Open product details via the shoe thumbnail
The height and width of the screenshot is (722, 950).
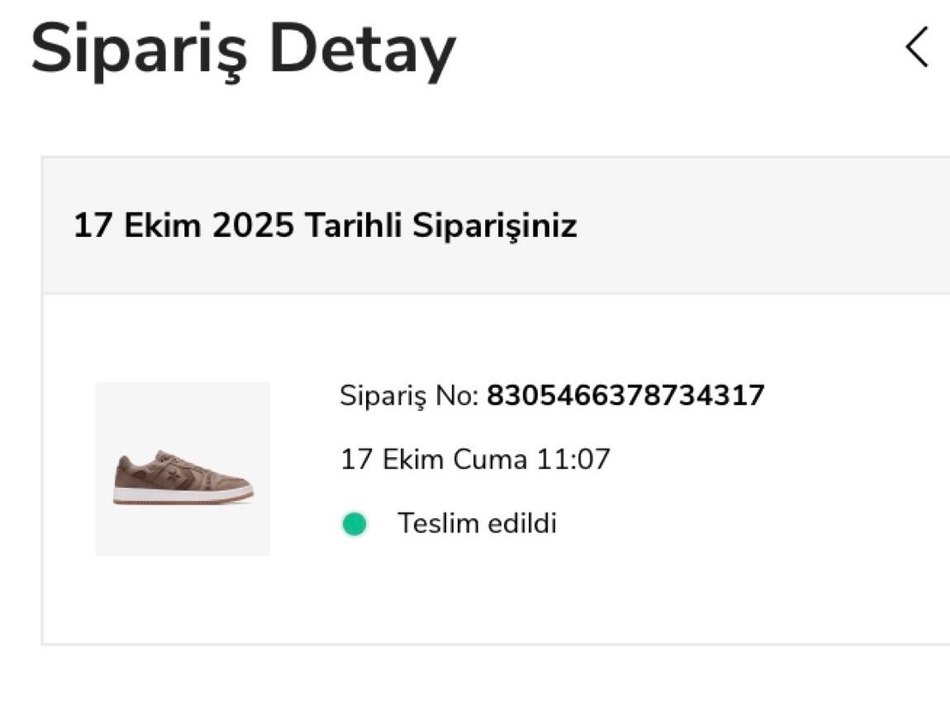click(x=182, y=470)
